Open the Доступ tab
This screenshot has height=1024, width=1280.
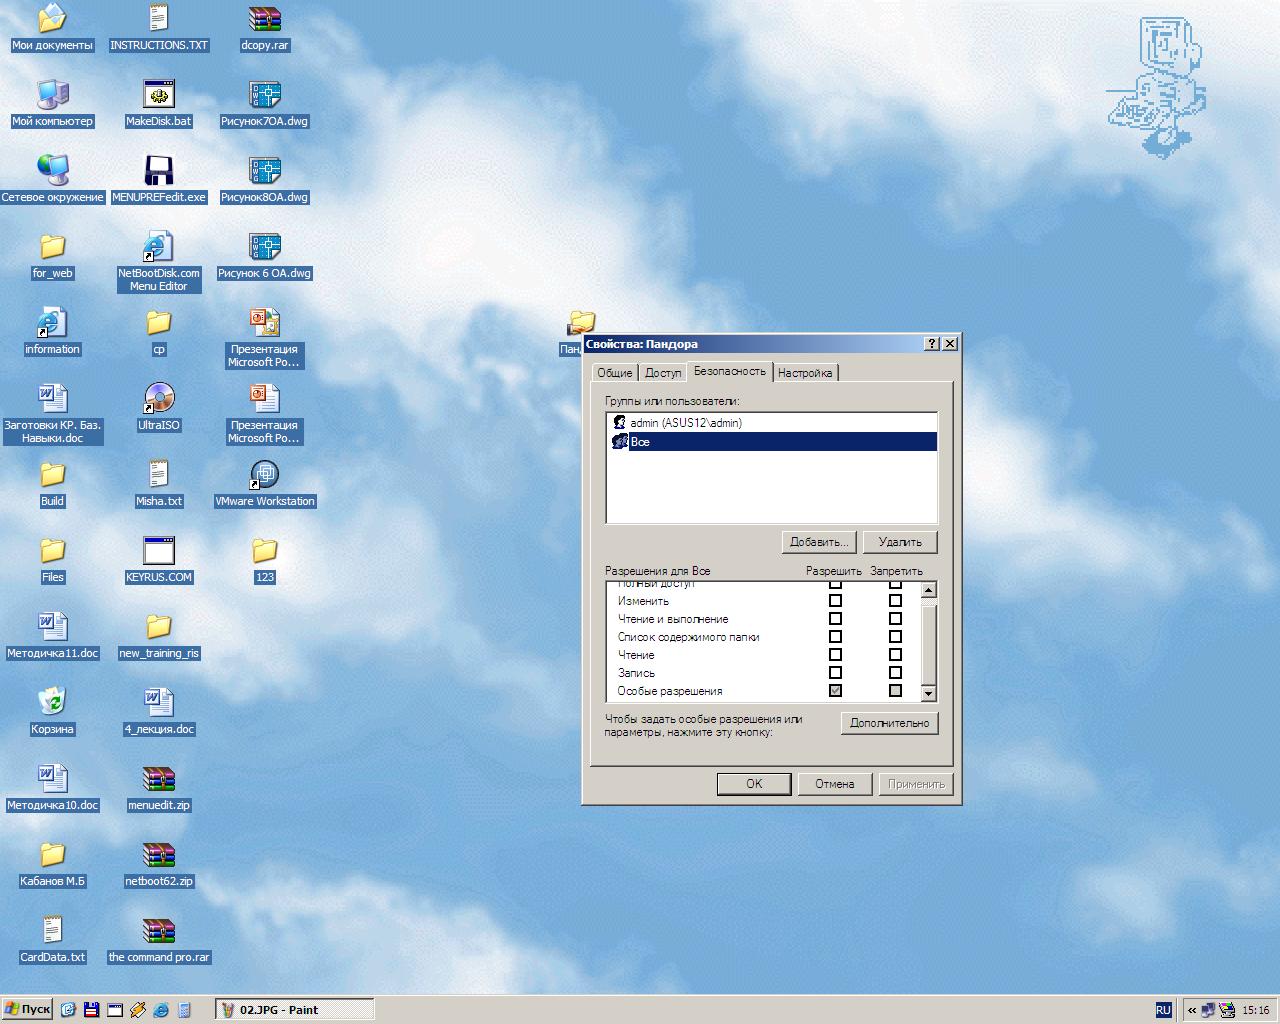[x=662, y=373]
